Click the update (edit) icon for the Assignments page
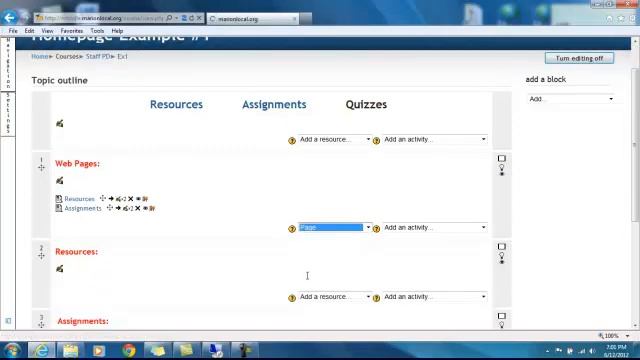Viewport: 640px width, 360px height. [126, 208]
